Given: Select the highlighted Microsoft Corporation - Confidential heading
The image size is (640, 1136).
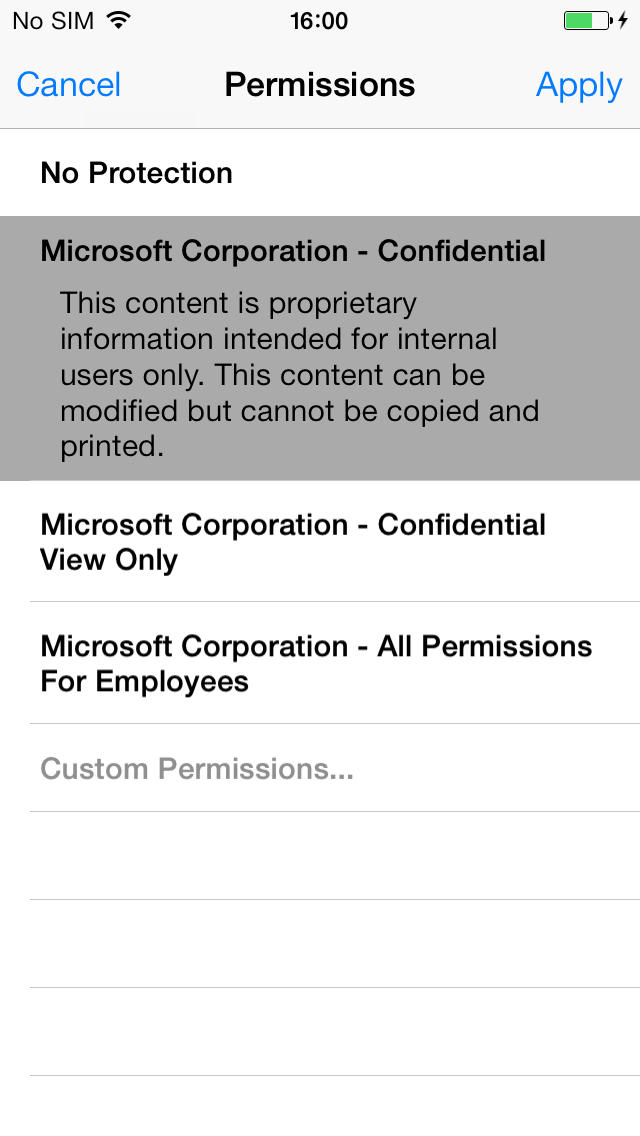Looking at the screenshot, I should click(293, 251).
